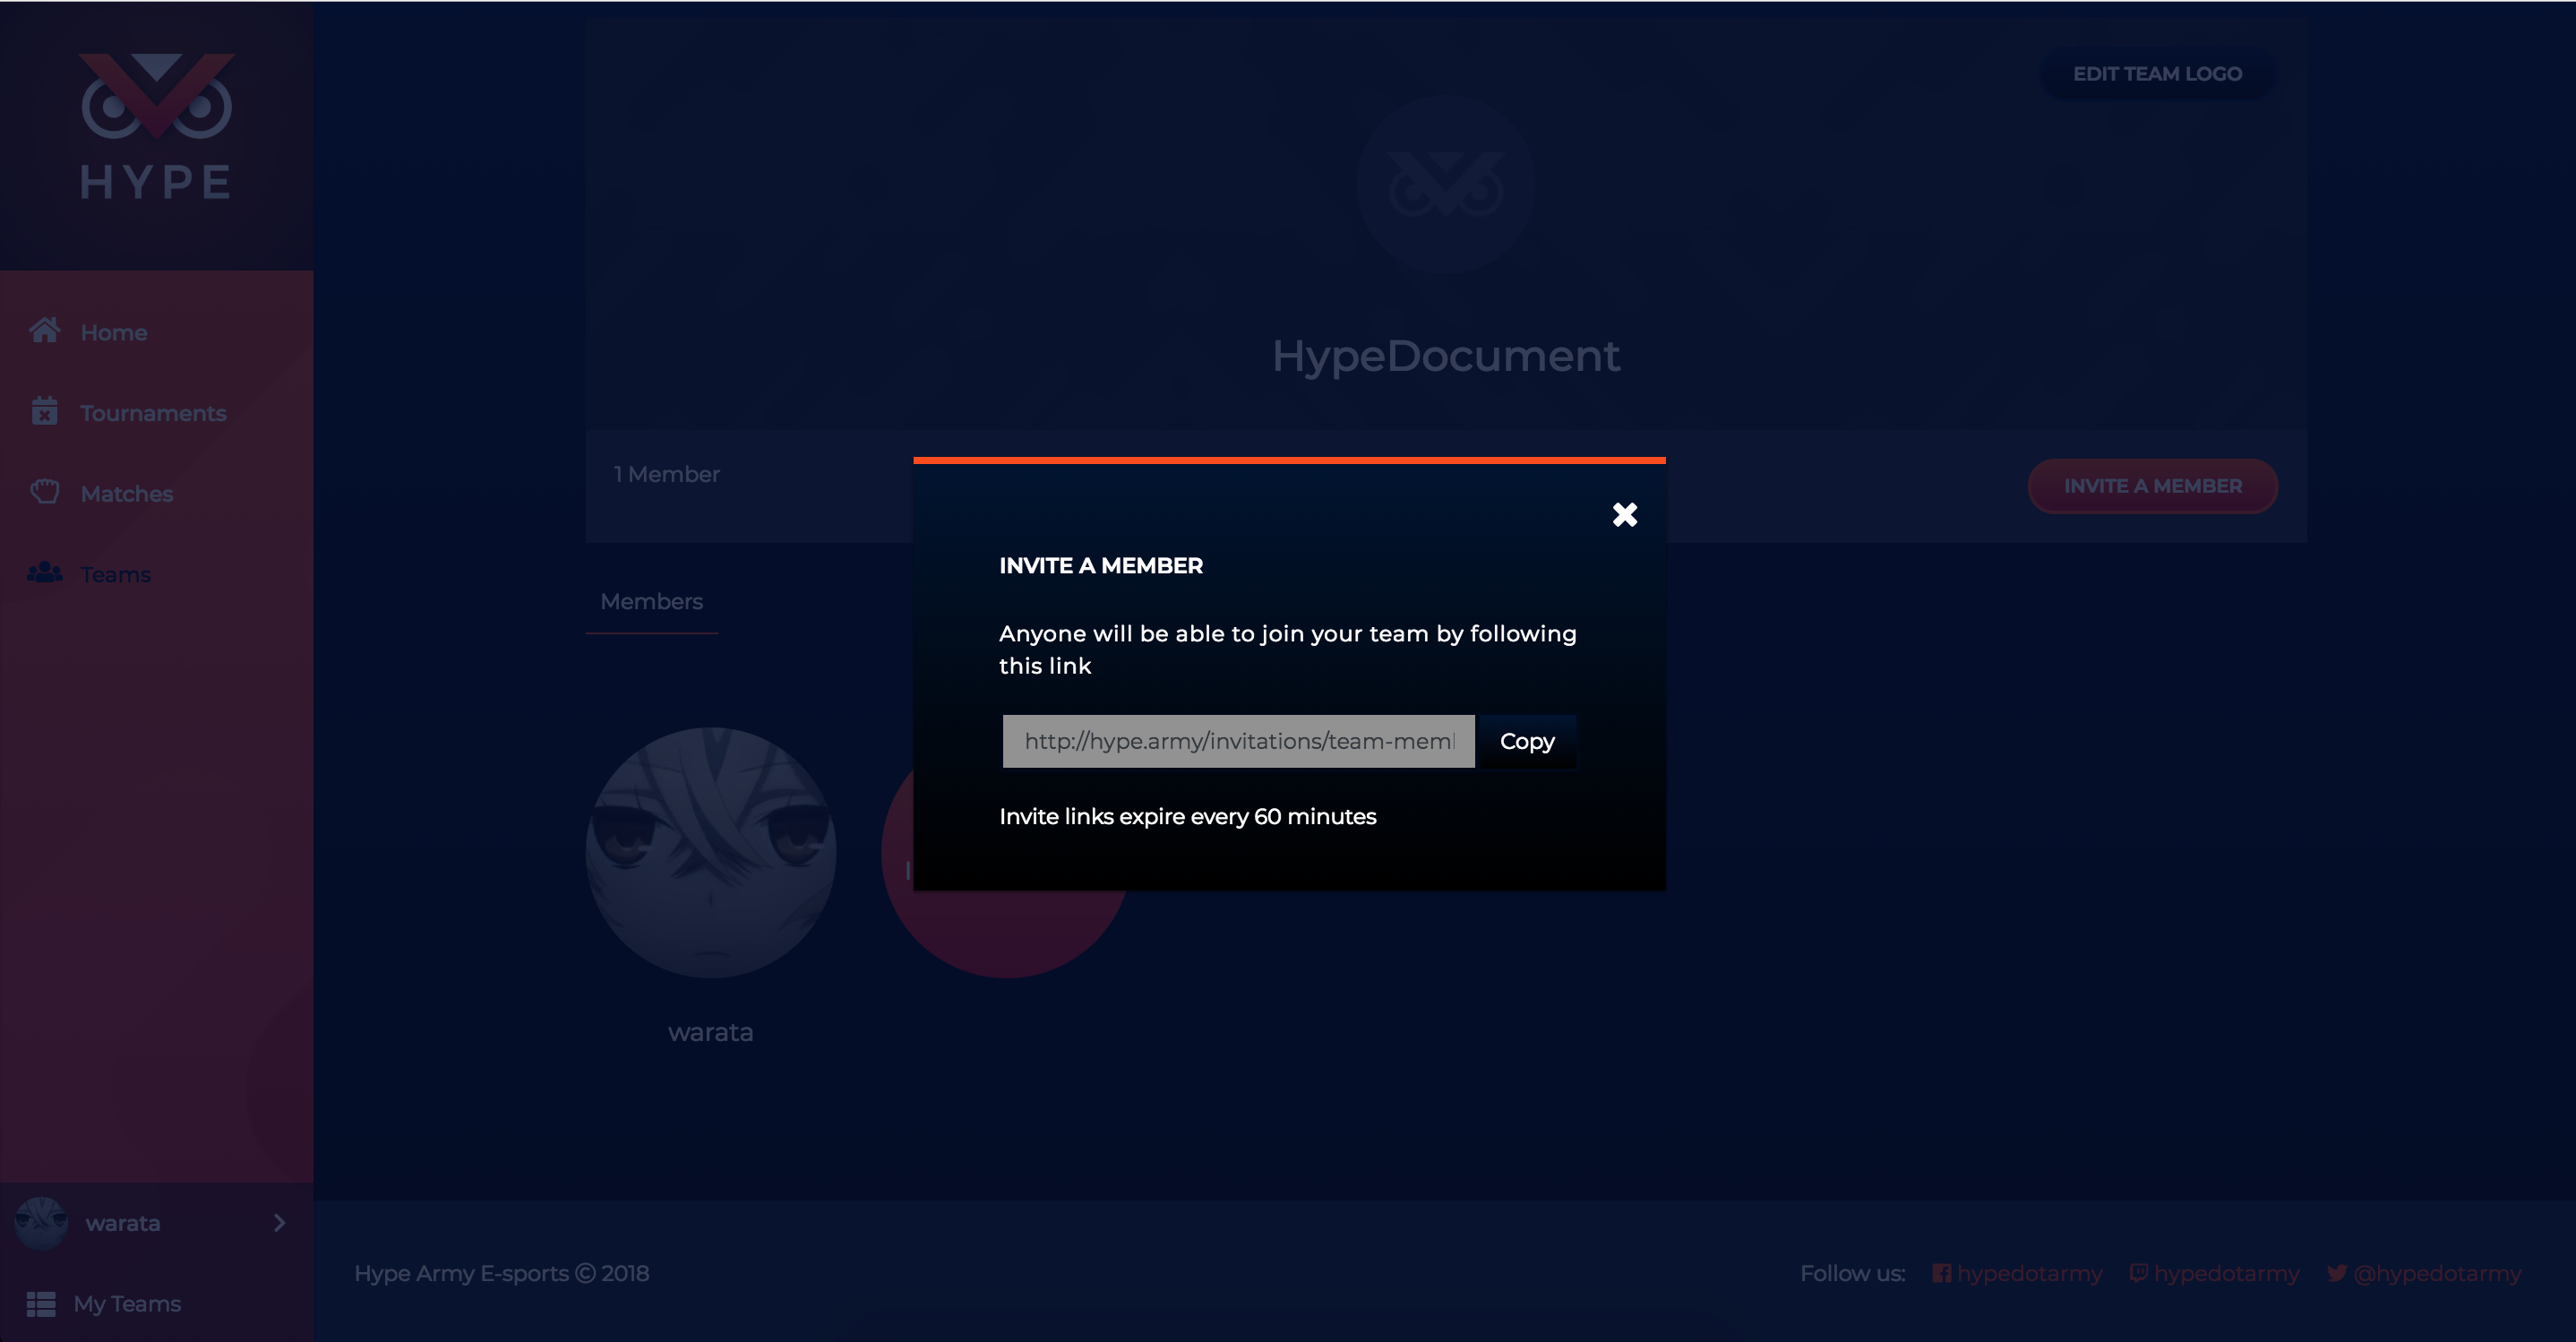
Task: Expand the warata user menu chevron
Action: point(279,1222)
